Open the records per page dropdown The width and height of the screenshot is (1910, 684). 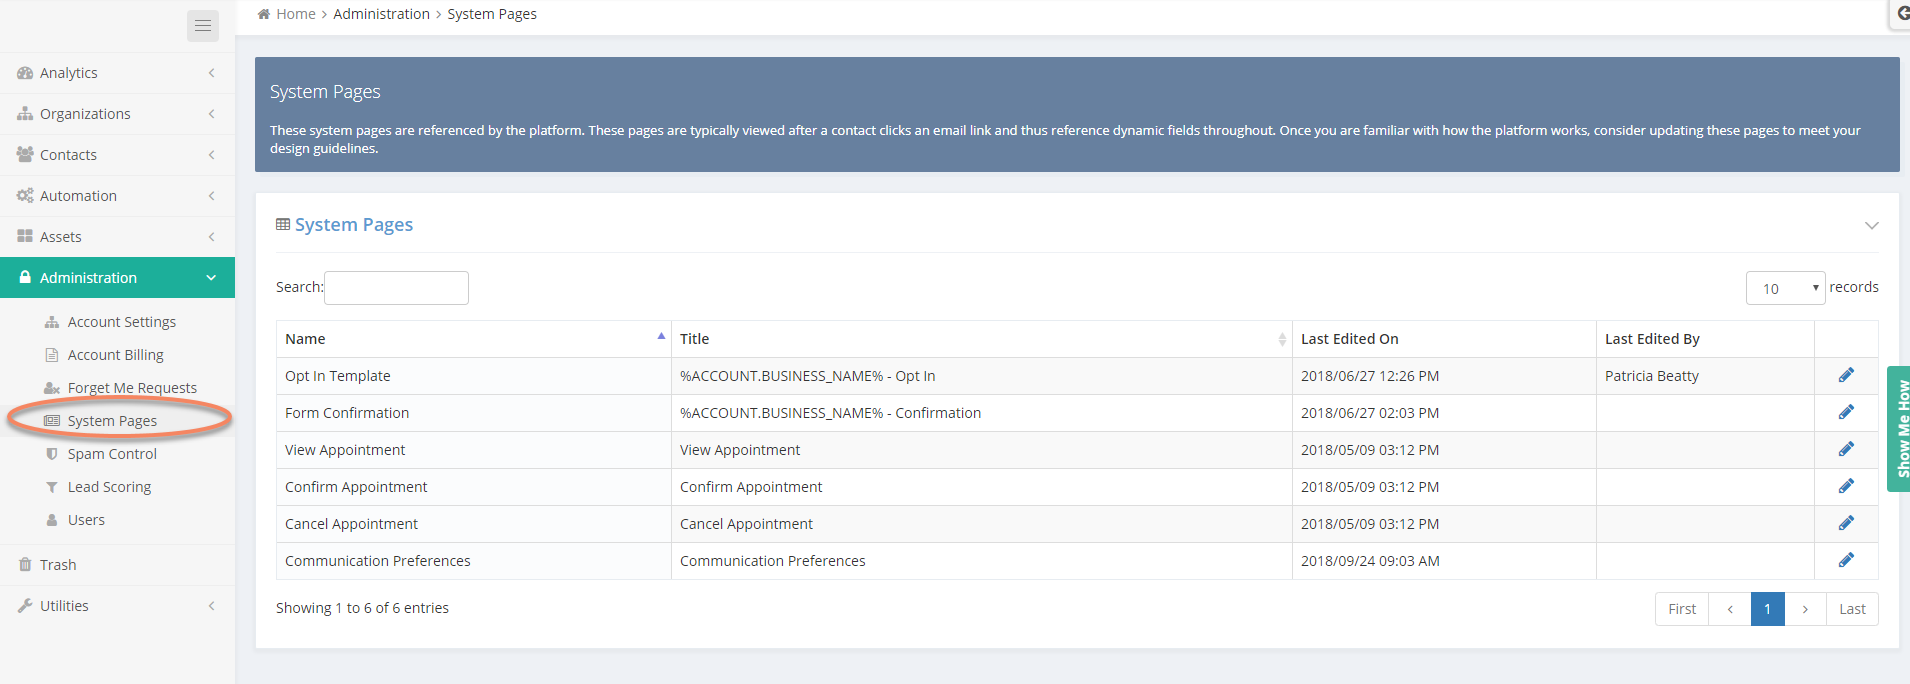tap(1785, 288)
